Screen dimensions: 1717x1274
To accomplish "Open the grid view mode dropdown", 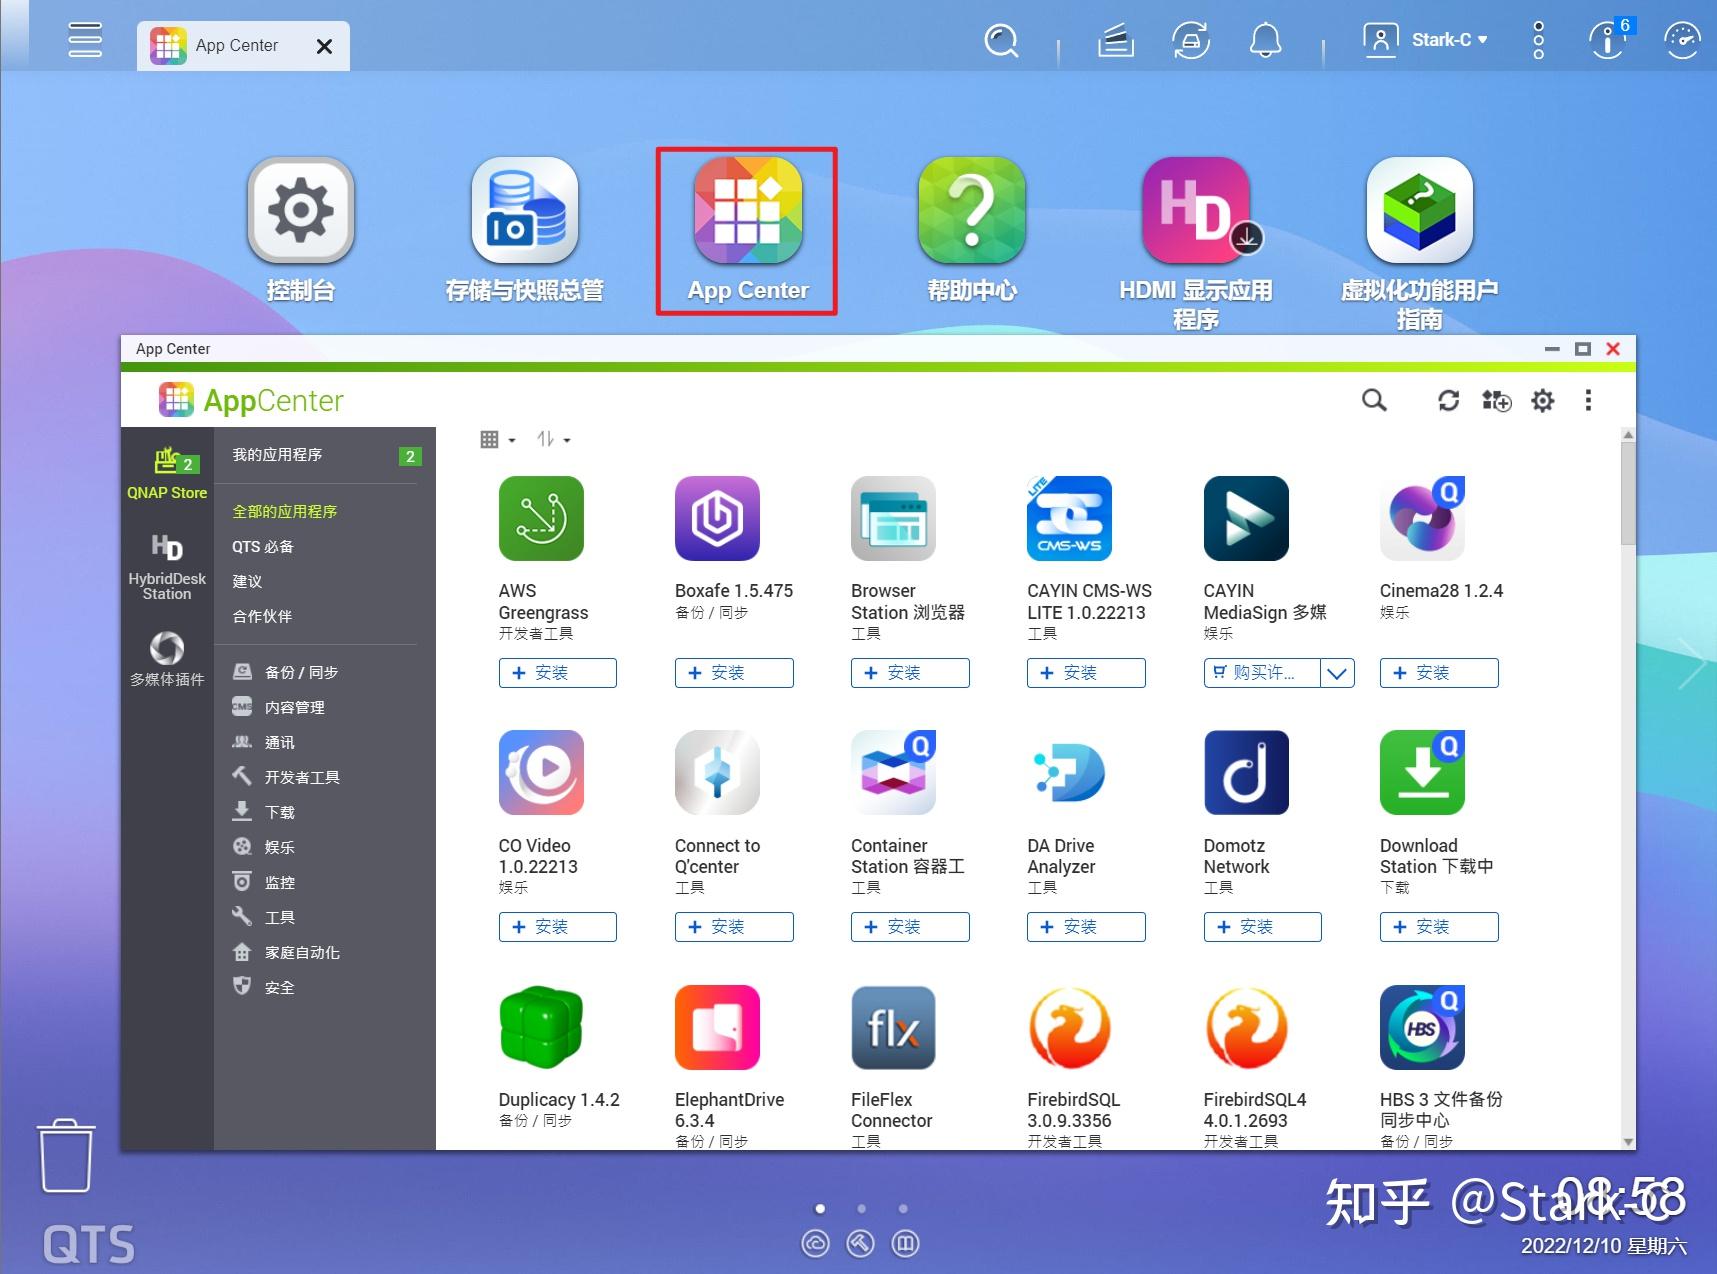I will (x=498, y=440).
